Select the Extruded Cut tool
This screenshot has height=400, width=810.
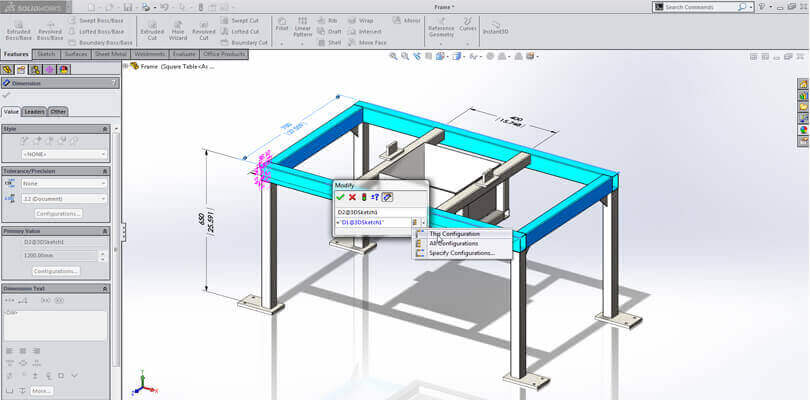coord(152,30)
